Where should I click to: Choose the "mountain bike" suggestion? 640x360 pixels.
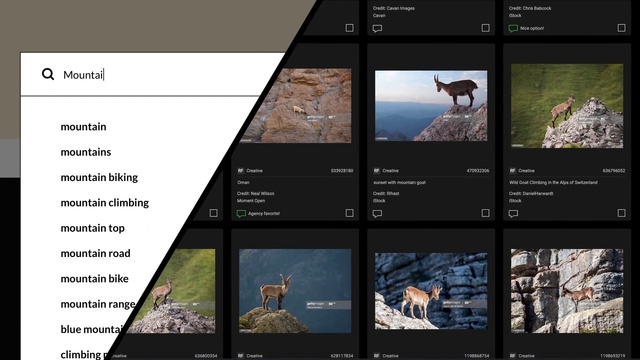(94, 278)
